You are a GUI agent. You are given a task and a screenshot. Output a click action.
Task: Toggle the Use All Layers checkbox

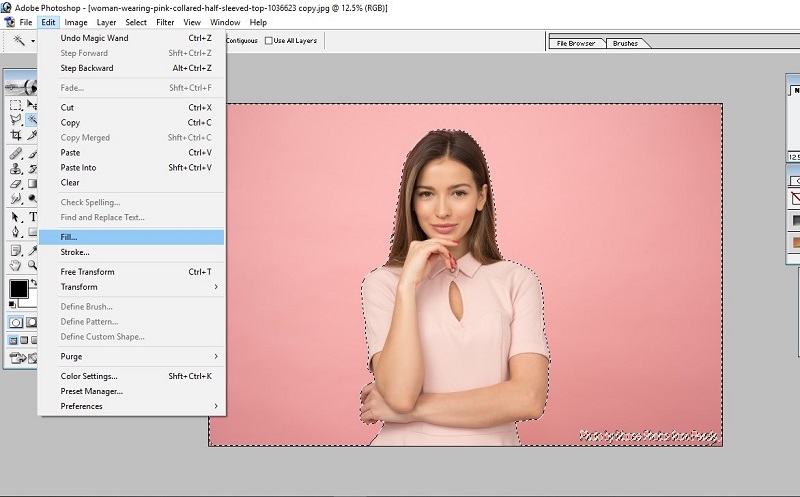click(x=268, y=41)
